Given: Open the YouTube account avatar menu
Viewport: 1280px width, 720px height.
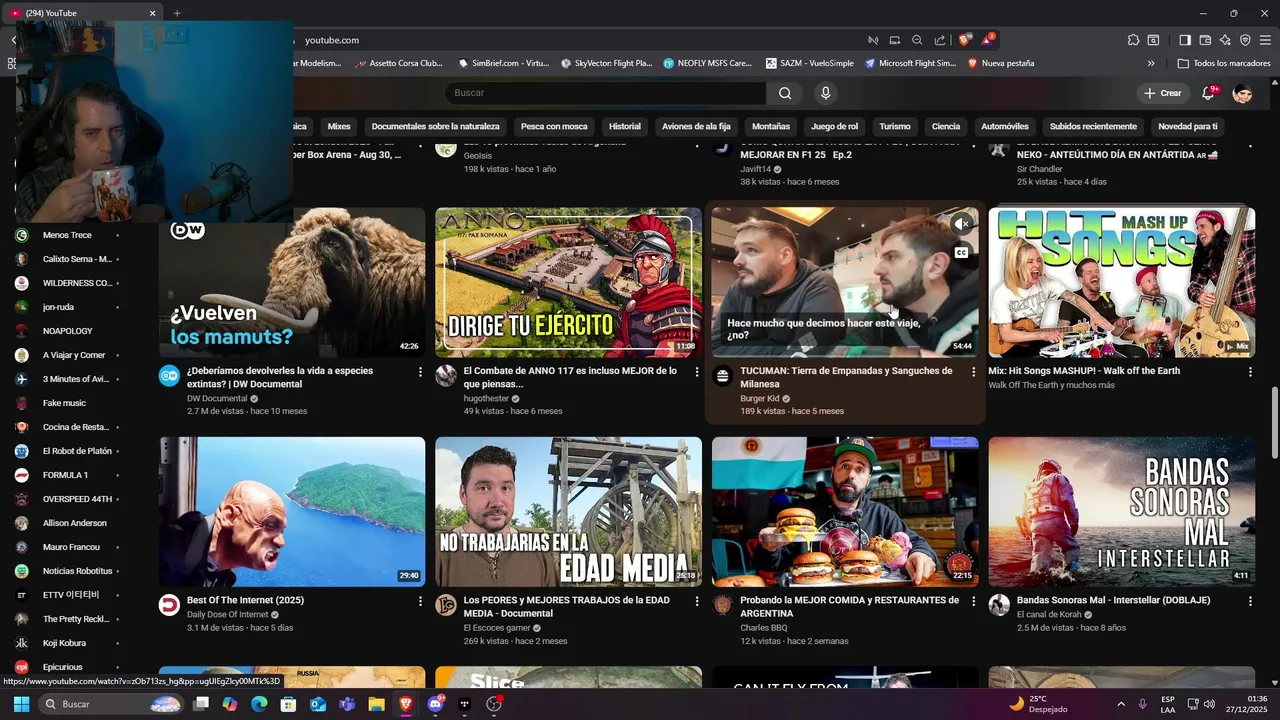Looking at the screenshot, I should coord(1243,93).
